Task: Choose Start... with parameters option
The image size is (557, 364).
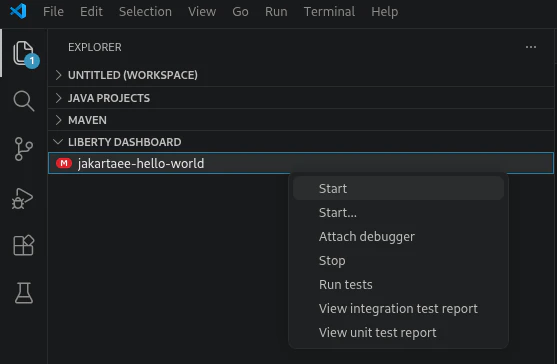Action: pos(398,212)
